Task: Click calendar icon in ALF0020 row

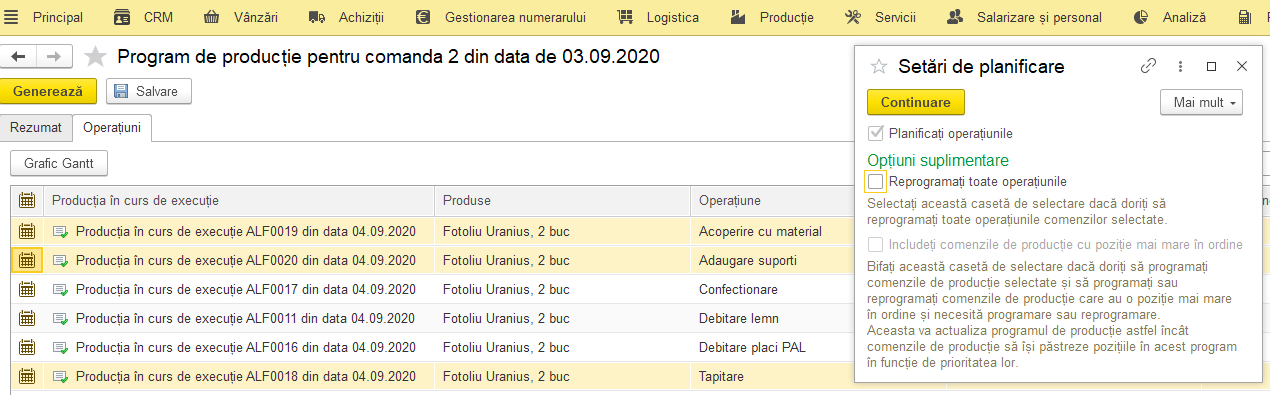Action: 27,260
